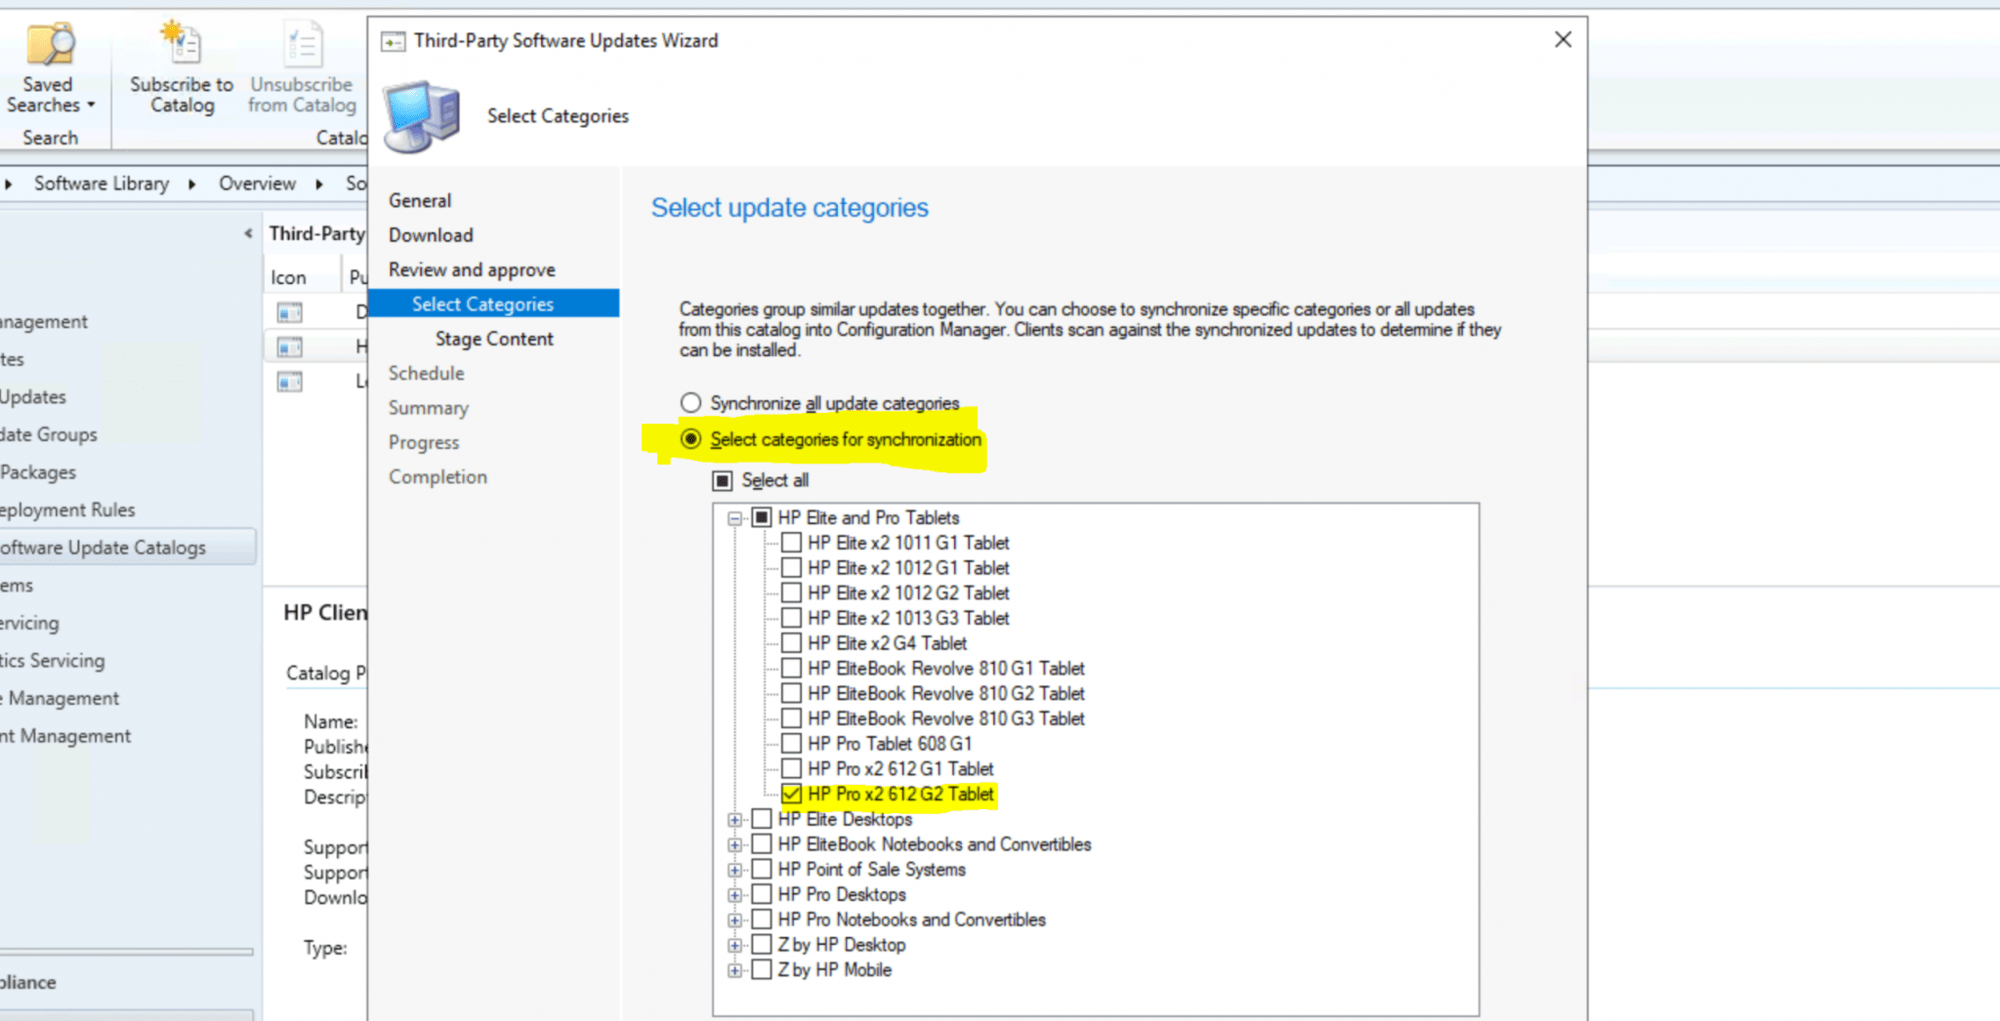
Task: Check HP Elite x2 1012 G1 Tablet
Action: tap(791, 567)
